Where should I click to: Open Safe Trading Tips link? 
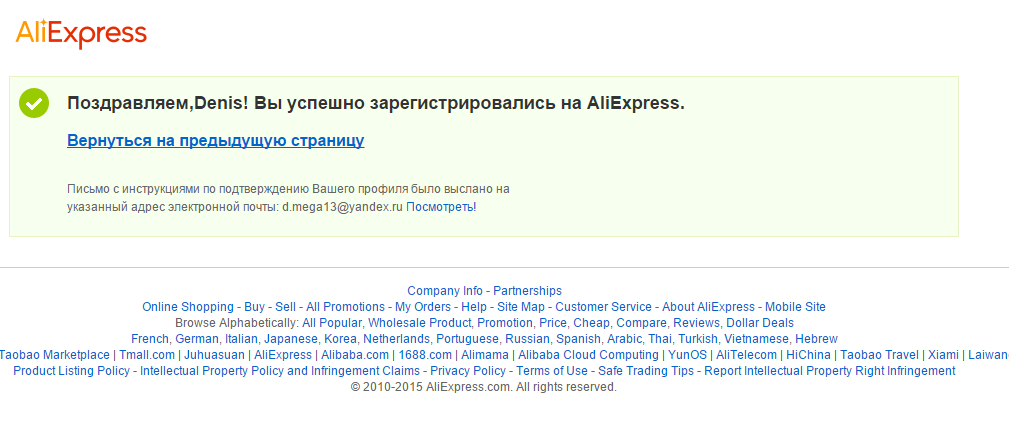(646, 371)
